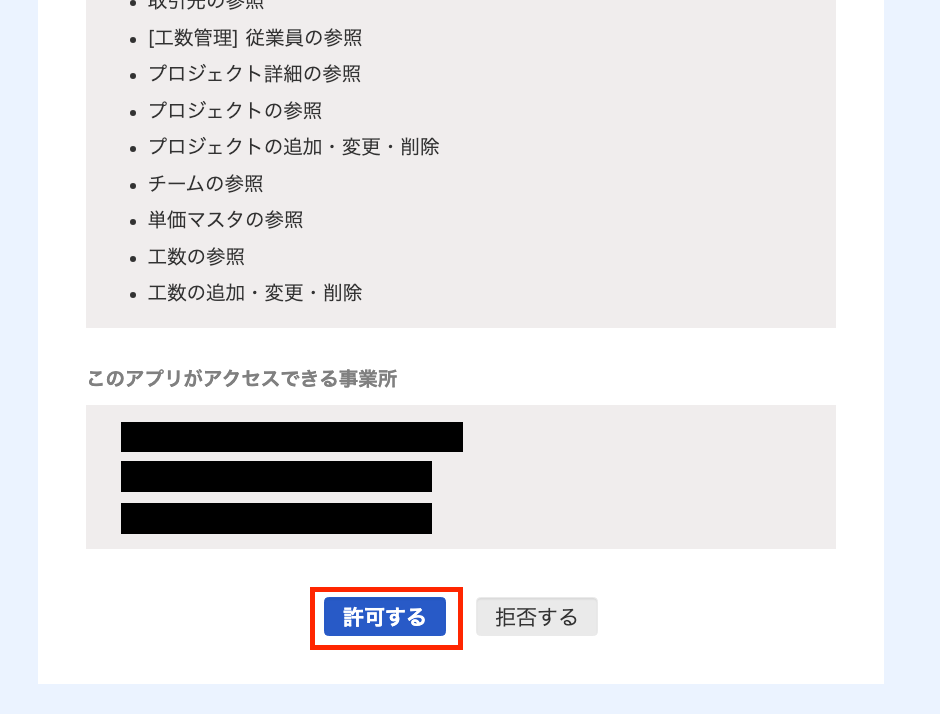Image resolution: width=940 pixels, height=714 pixels.
Task: Click the bullet before プロジェクトの参照
Action: coord(133,112)
